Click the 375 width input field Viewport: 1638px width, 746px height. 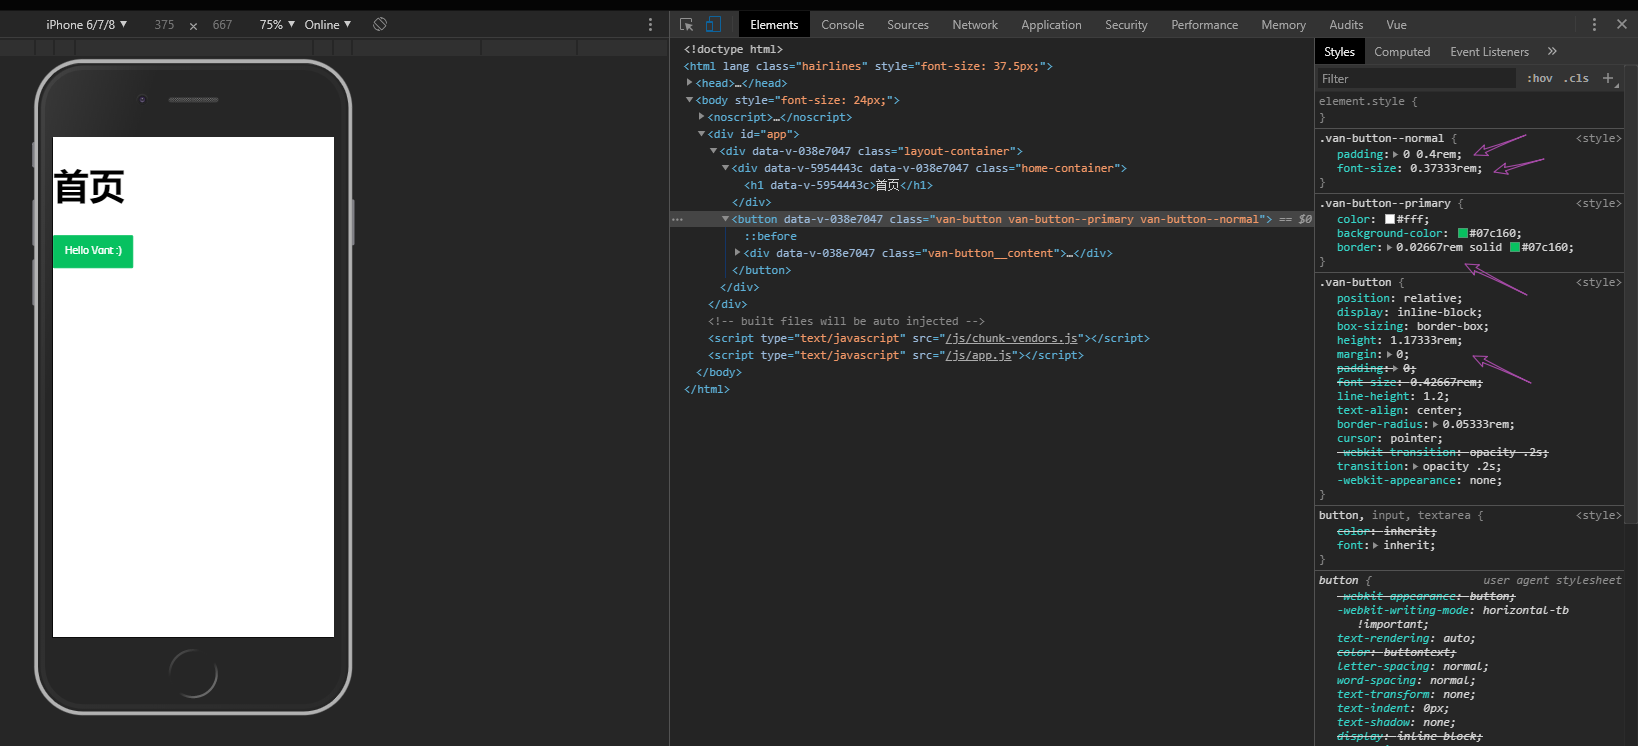tap(164, 25)
